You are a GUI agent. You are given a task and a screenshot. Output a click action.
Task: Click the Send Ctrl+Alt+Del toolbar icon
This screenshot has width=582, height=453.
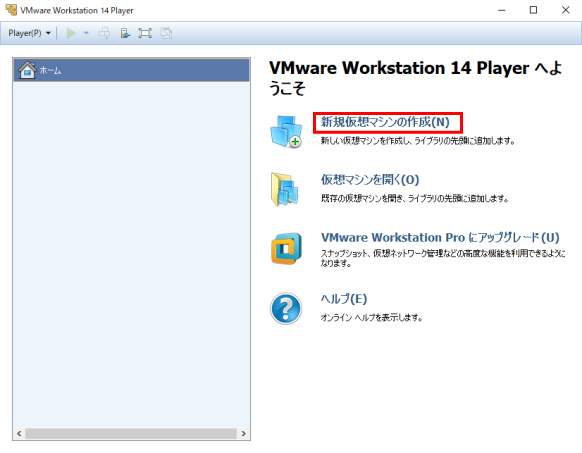[104, 33]
